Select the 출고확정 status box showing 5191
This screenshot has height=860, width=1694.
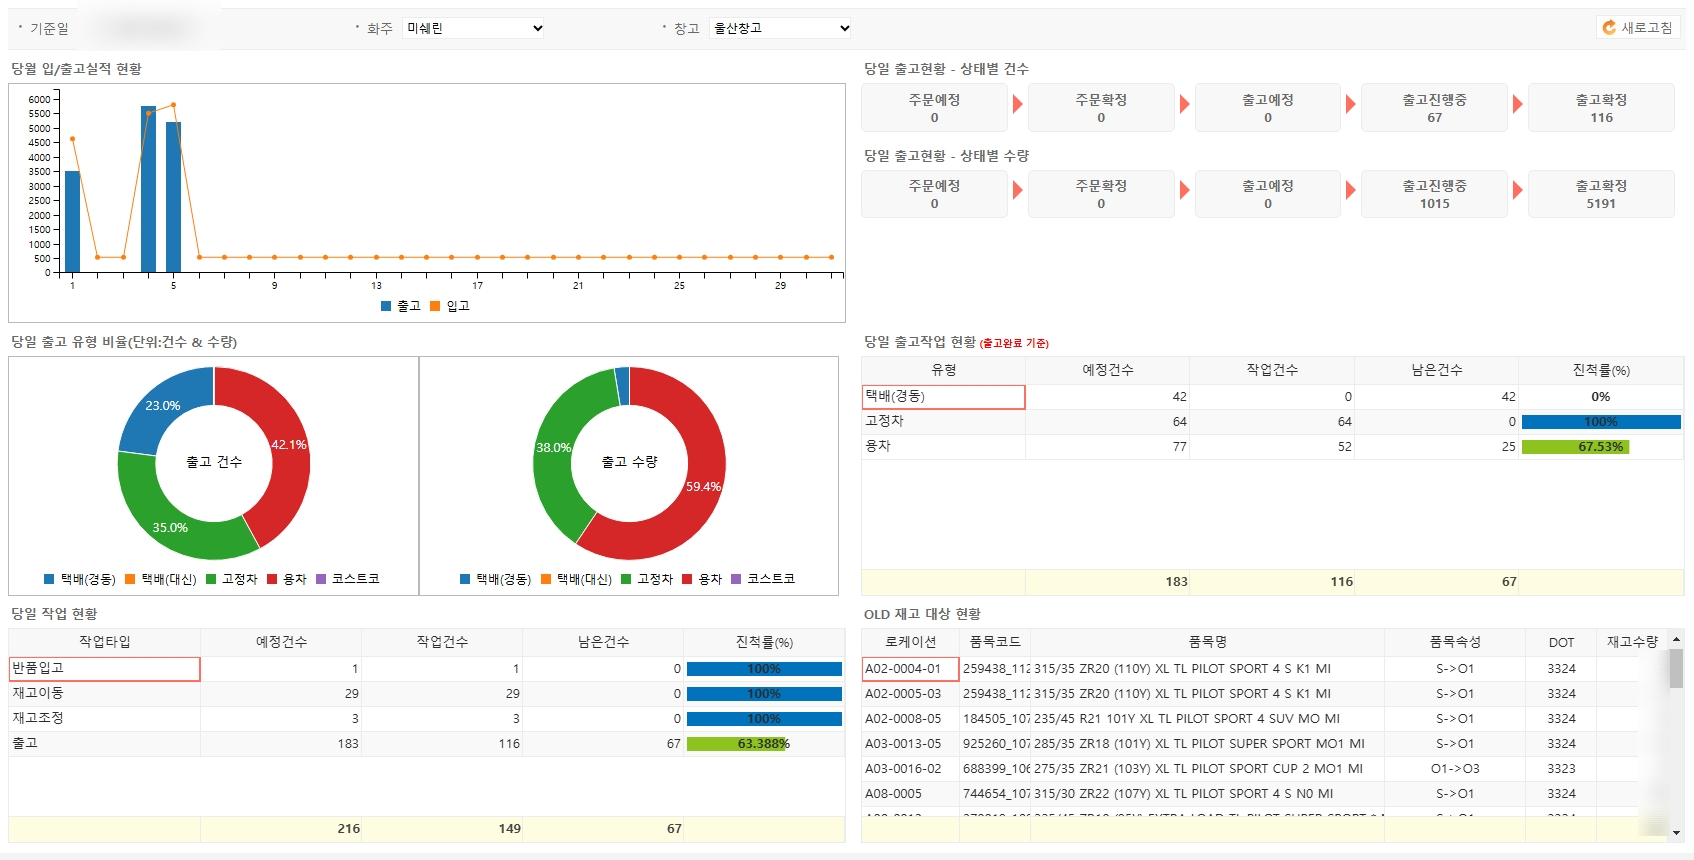1600,194
